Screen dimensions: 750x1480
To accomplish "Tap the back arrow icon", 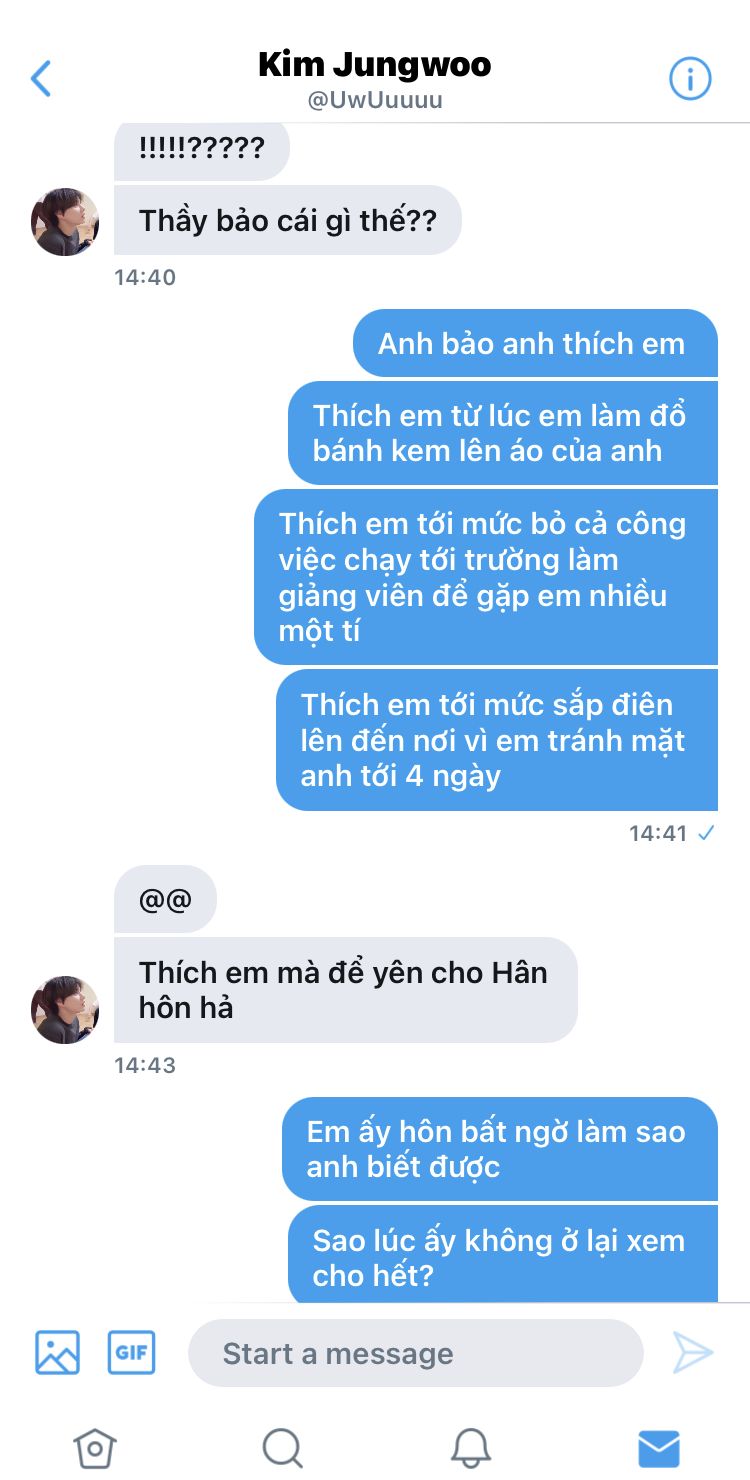I will pos(41,78).
